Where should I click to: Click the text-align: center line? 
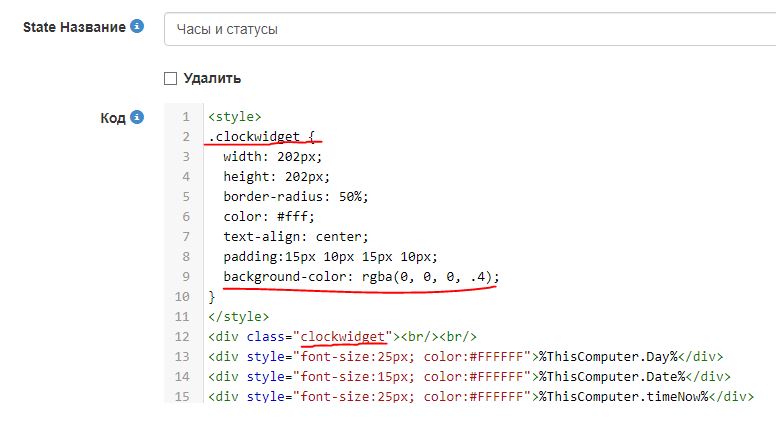[x=295, y=237]
